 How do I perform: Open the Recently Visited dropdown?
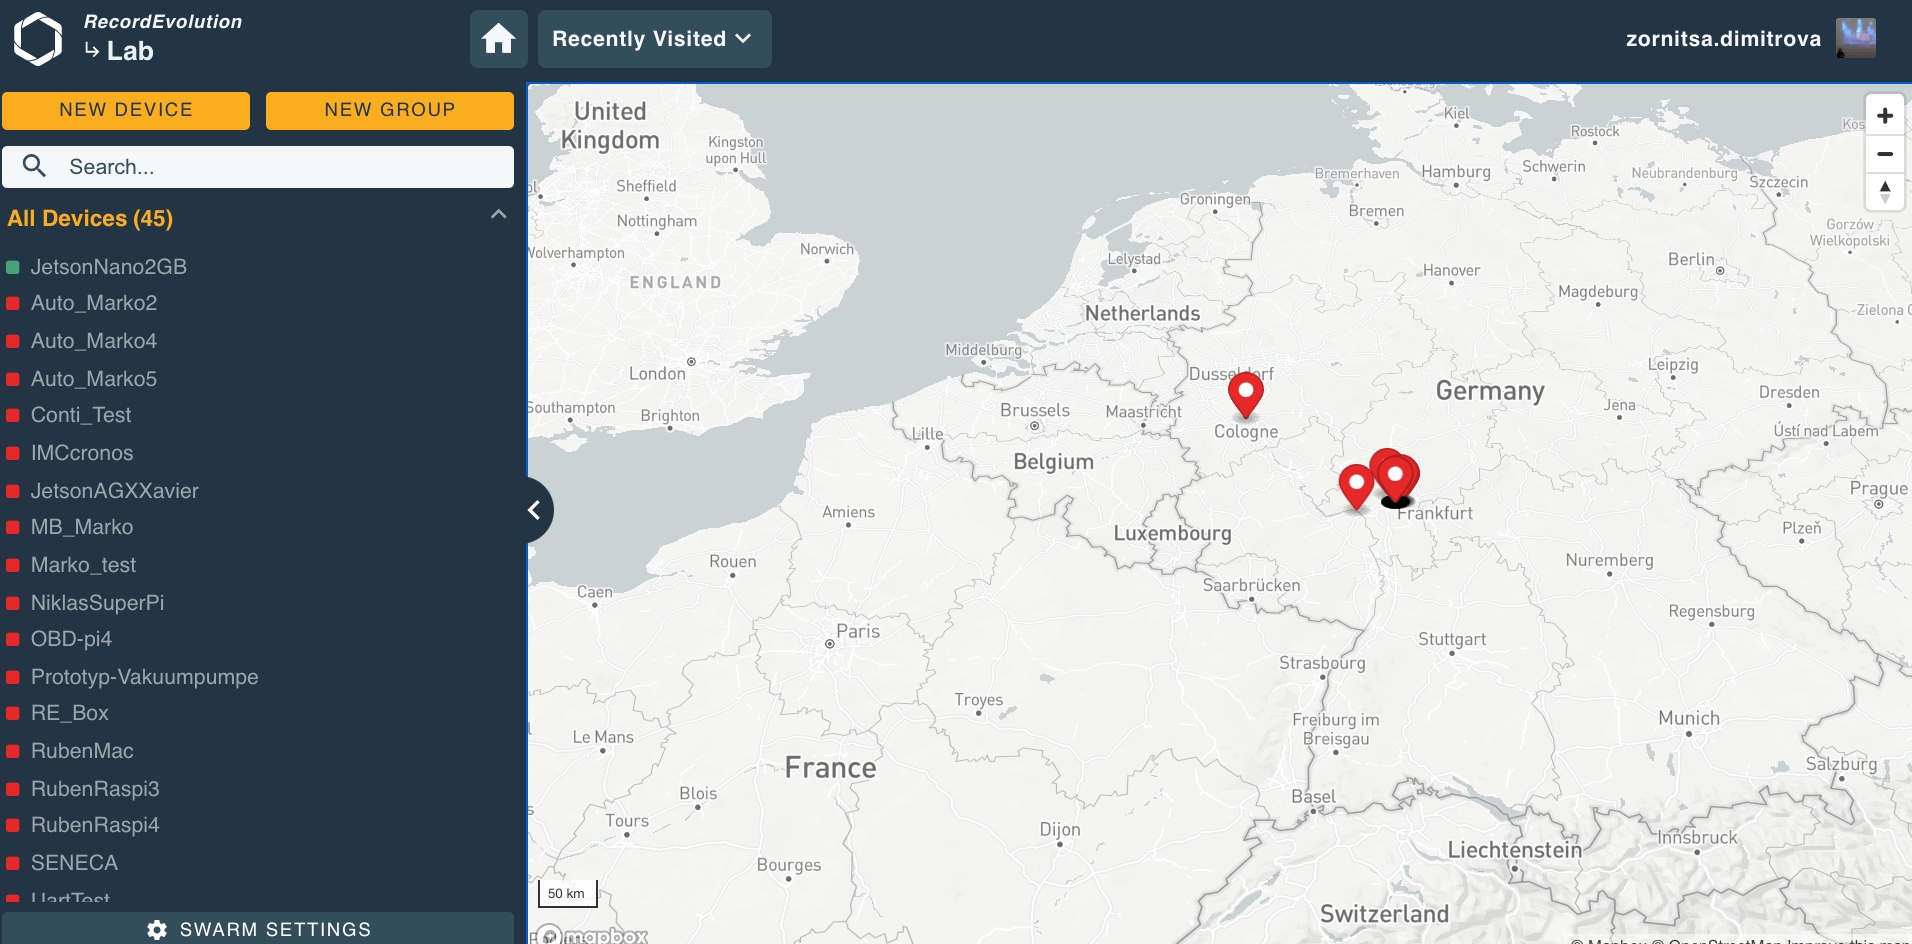click(x=654, y=39)
